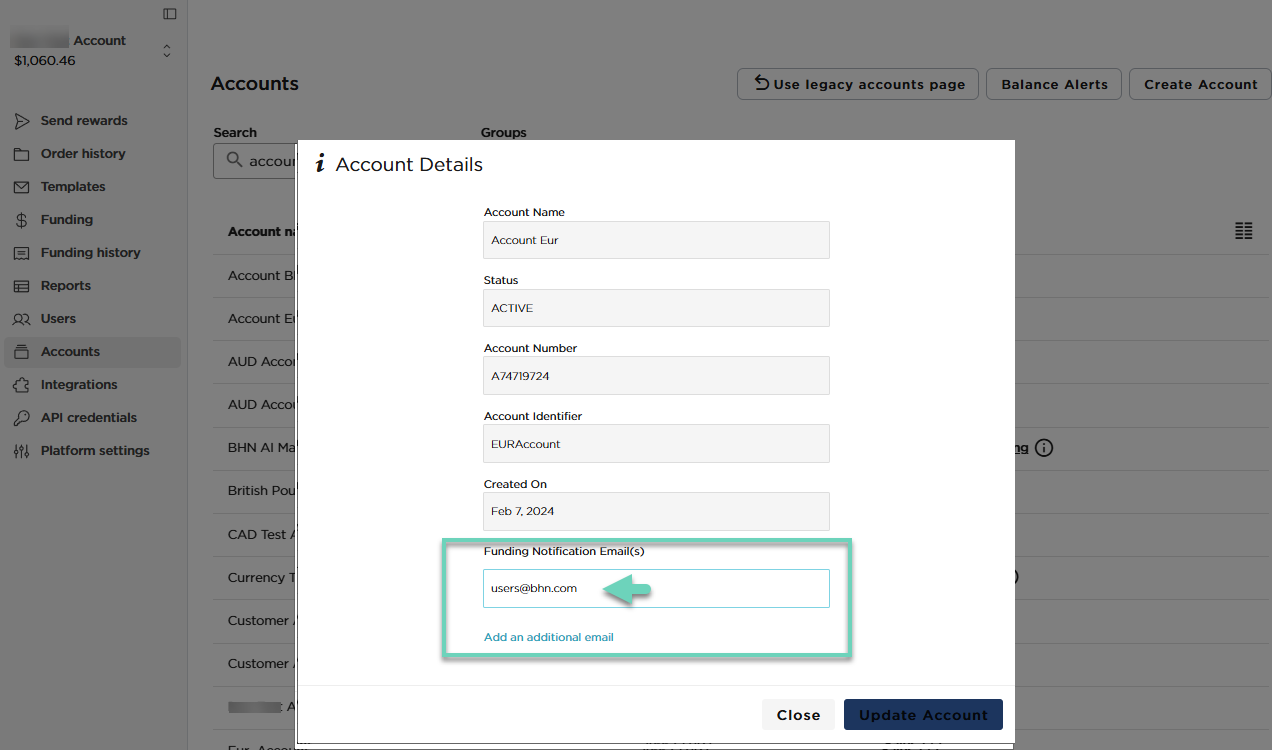Open the column layout icon at right
Image resolution: width=1272 pixels, height=750 pixels.
pos(1244,231)
